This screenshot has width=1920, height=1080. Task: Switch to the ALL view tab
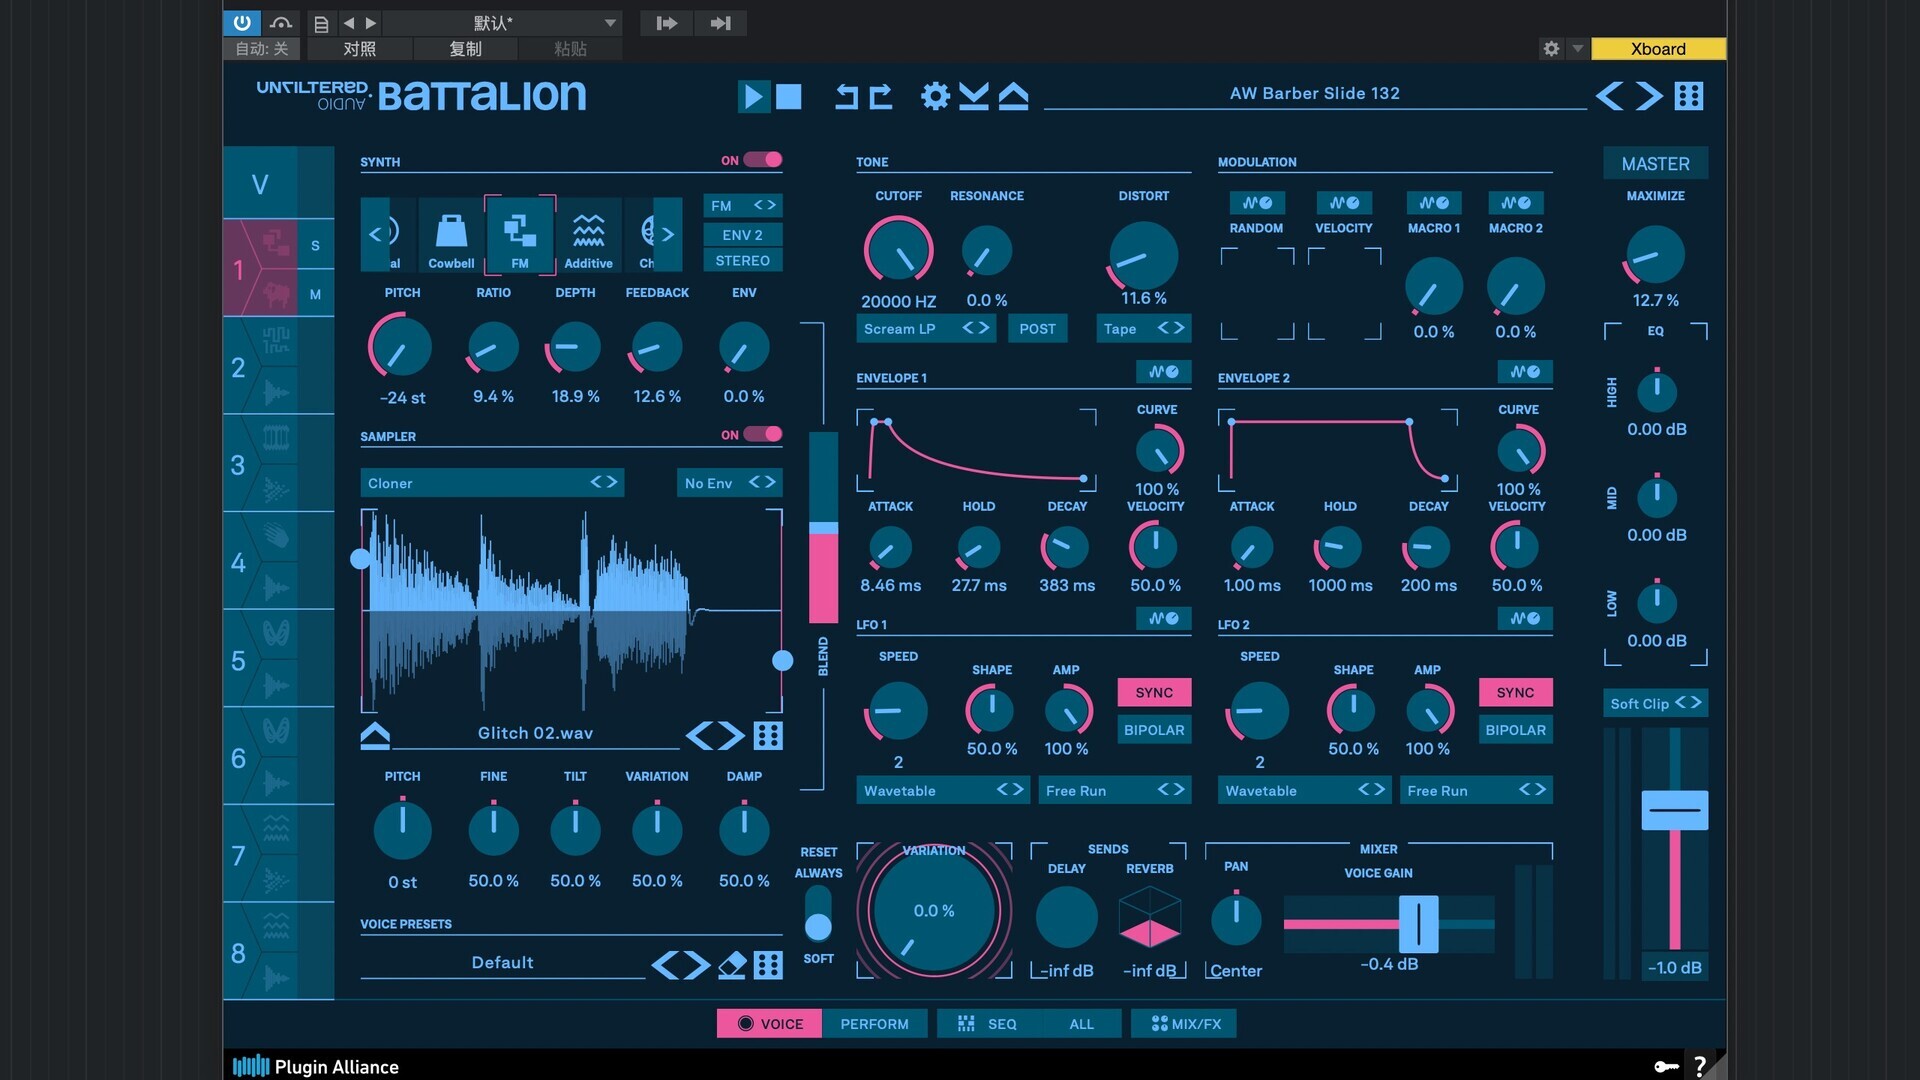1081,1024
